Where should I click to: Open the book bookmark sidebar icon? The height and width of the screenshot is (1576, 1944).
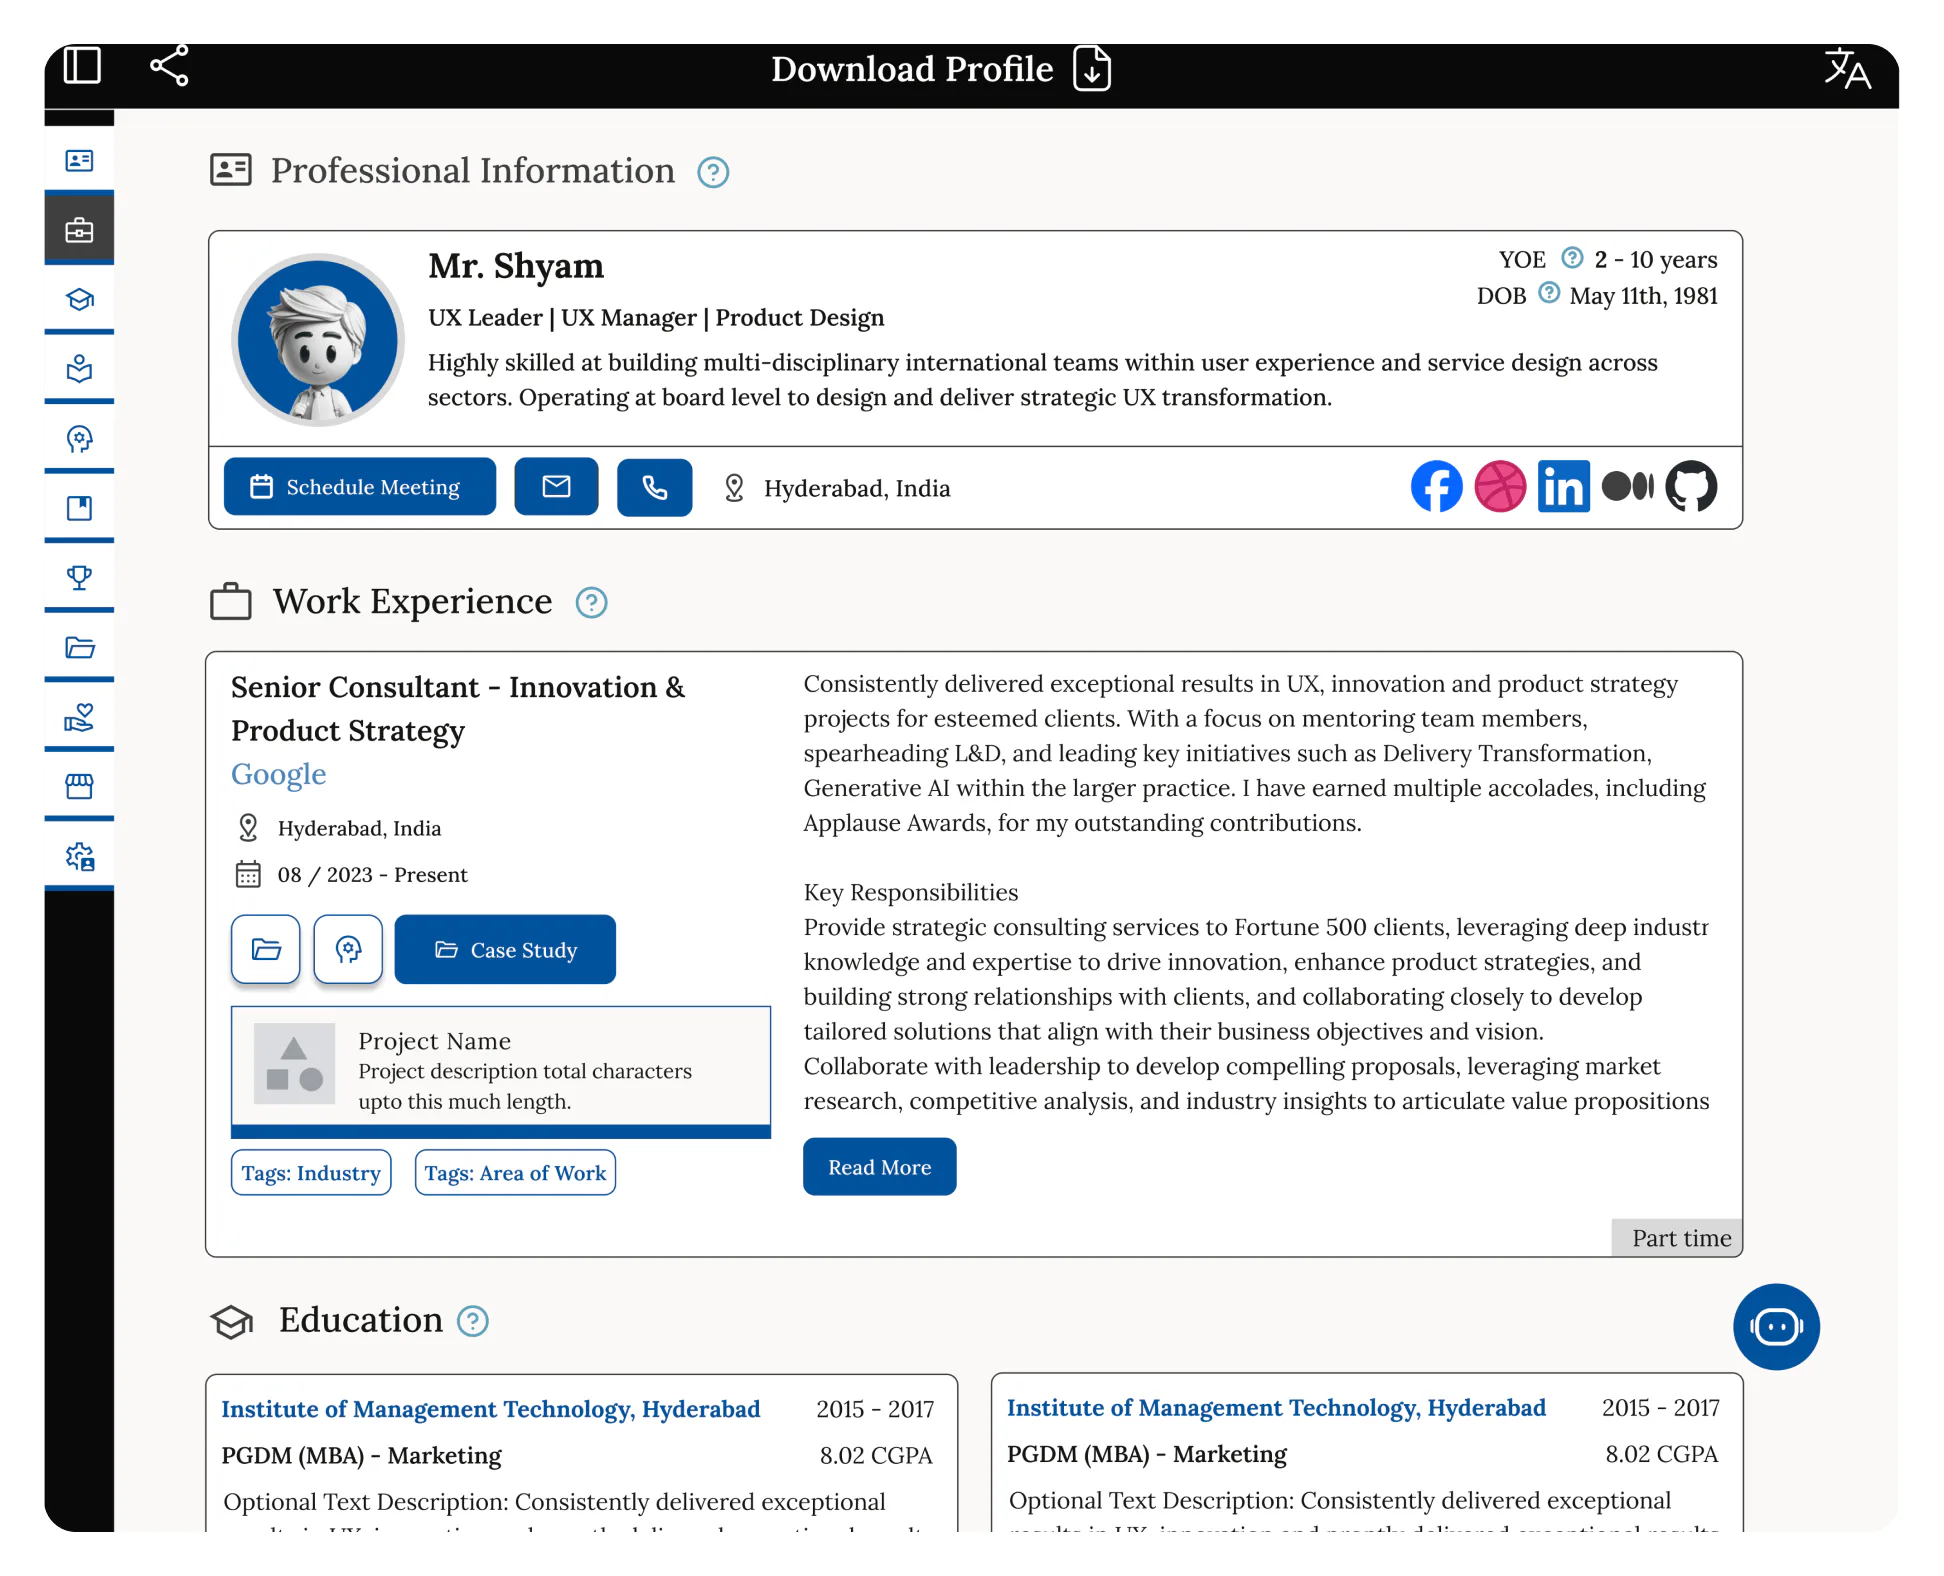point(79,508)
